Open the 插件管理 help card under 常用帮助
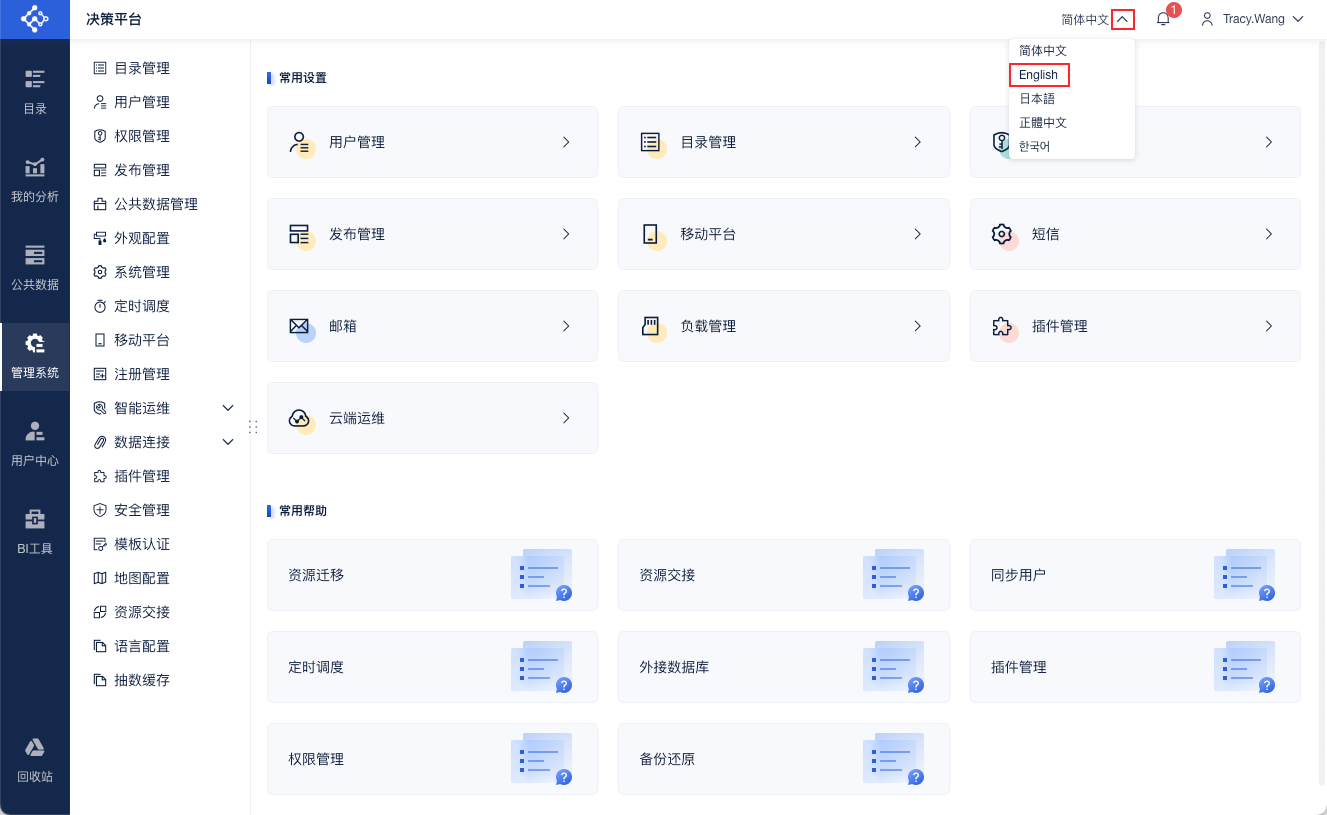The width and height of the screenshot is (1327, 815). point(1135,667)
